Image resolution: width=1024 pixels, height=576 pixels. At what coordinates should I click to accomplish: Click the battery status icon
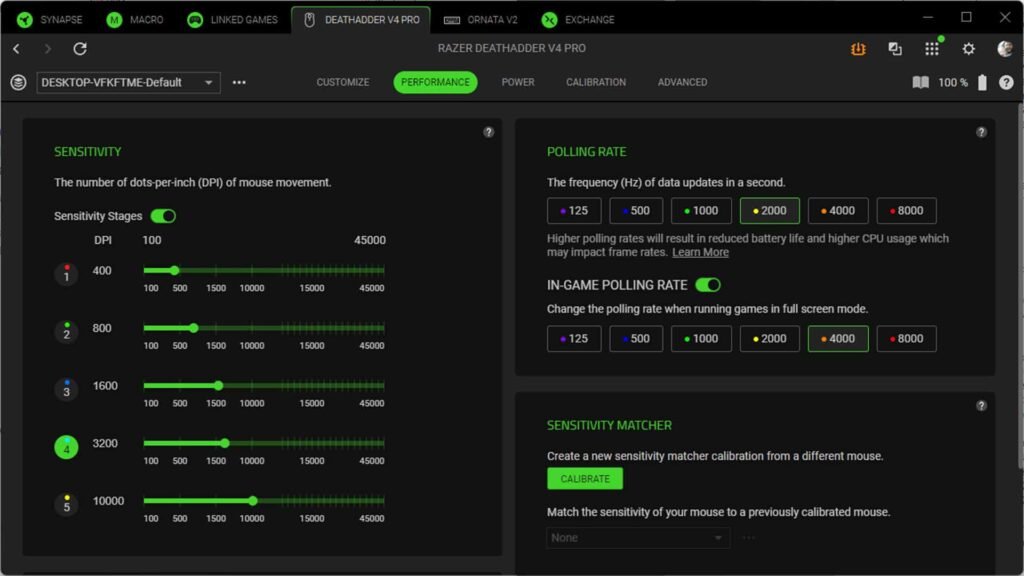[x=982, y=82]
